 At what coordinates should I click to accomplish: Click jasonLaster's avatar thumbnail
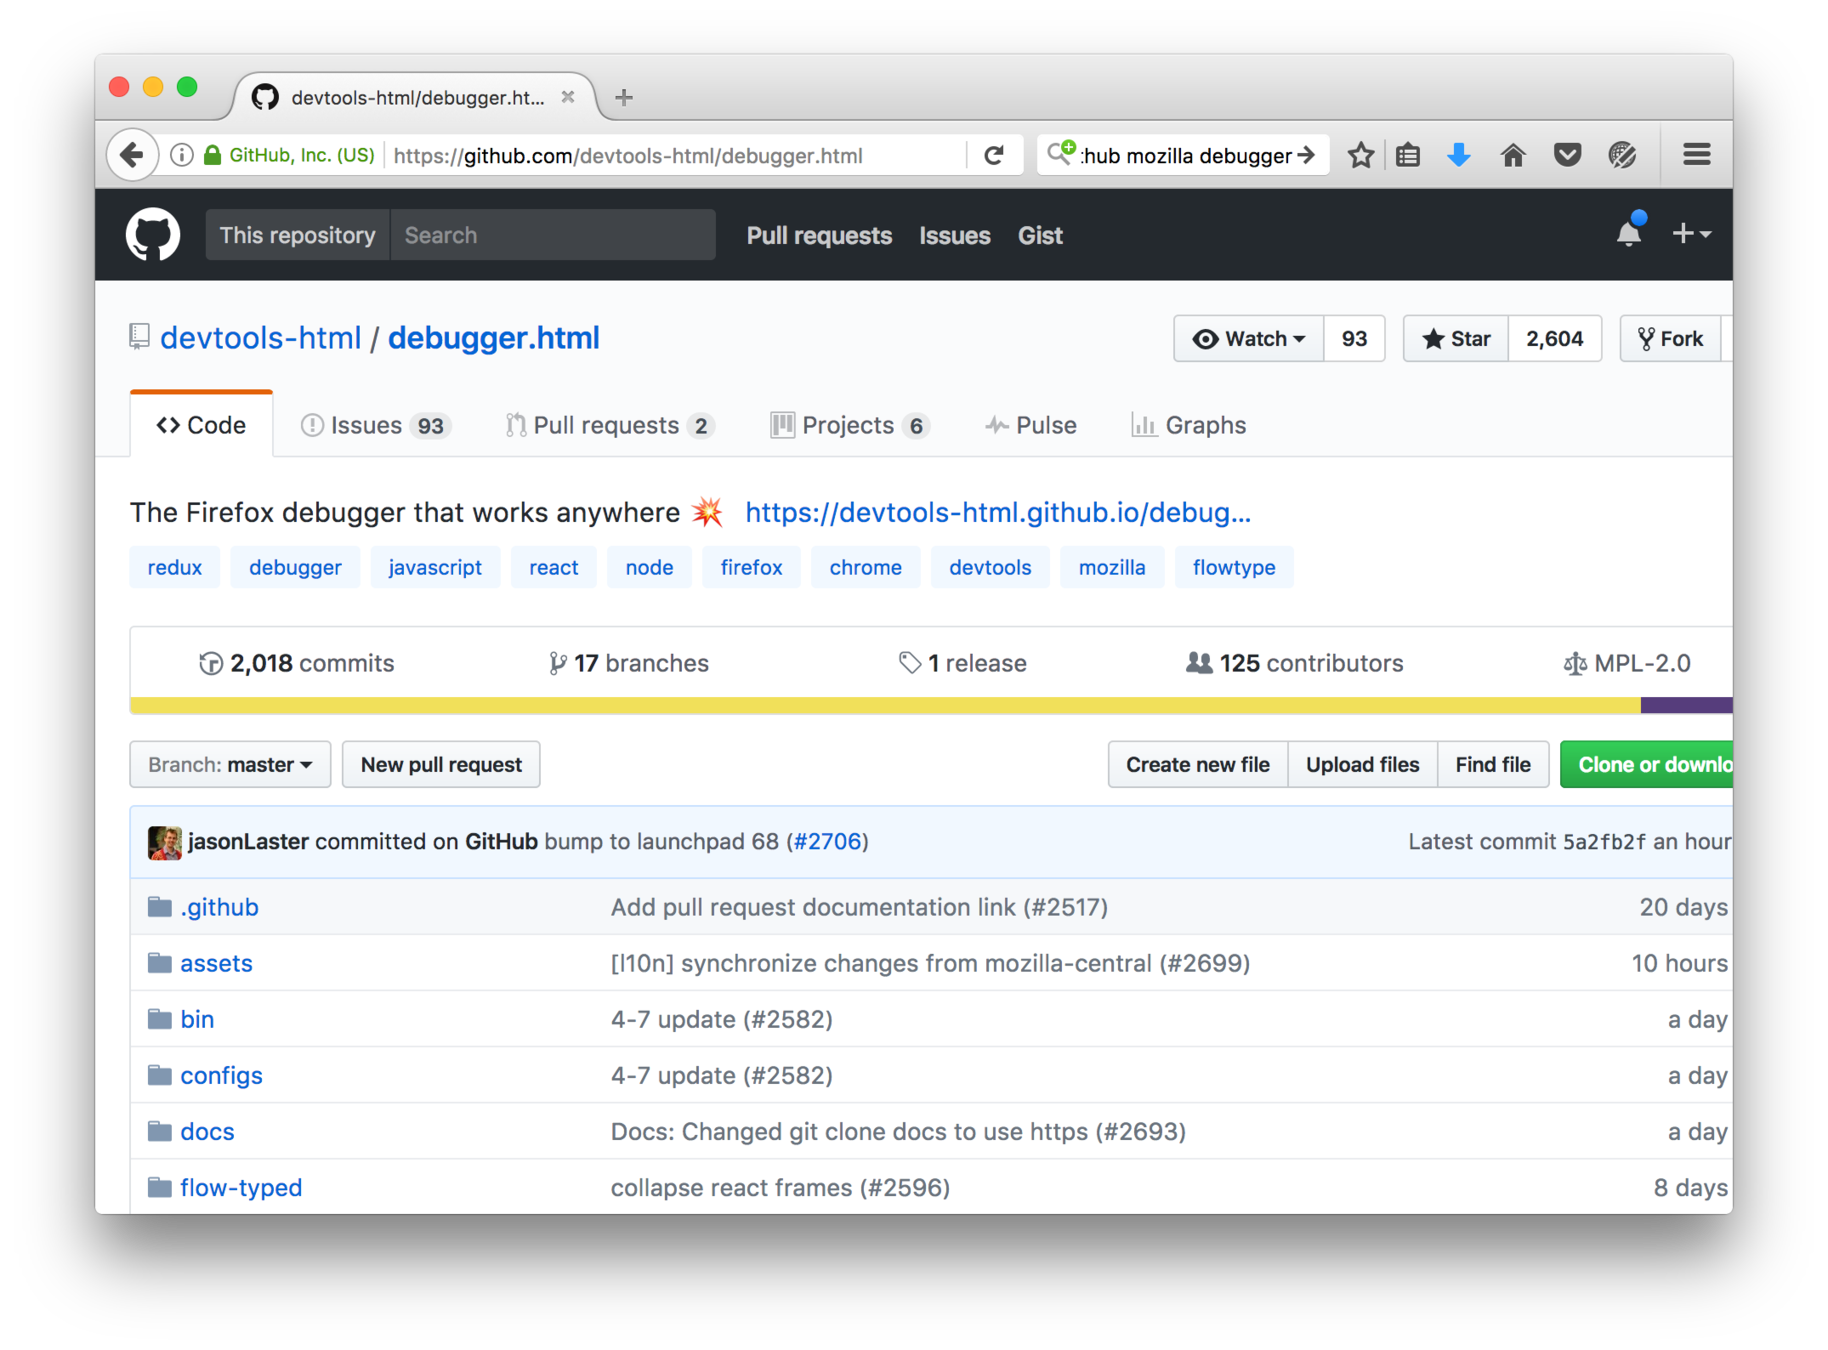pyautogui.click(x=164, y=842)
